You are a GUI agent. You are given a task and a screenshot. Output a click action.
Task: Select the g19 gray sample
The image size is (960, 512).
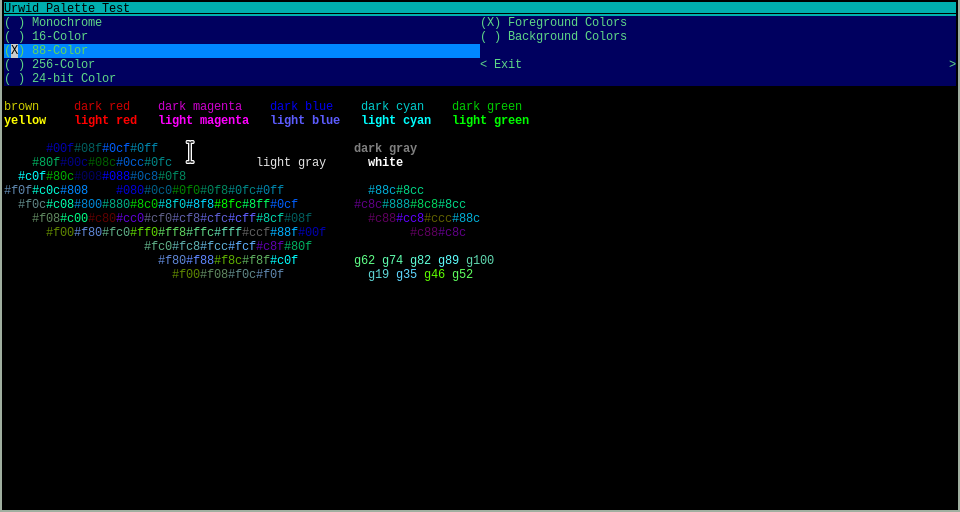pos(378,275)
